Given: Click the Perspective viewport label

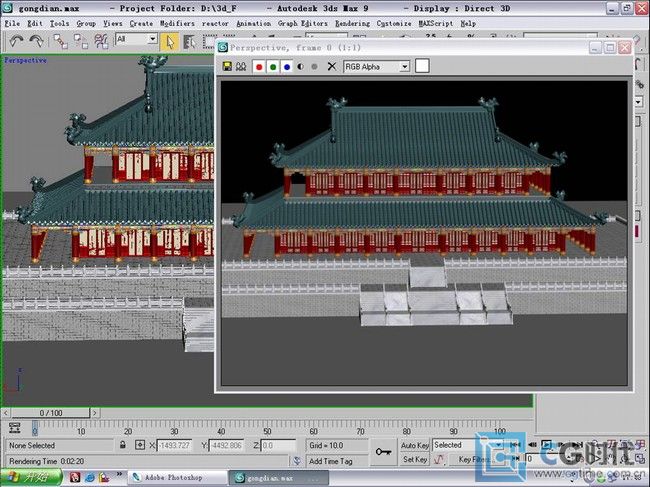Looking at the screenshot, I should click(x=25, y=60).
